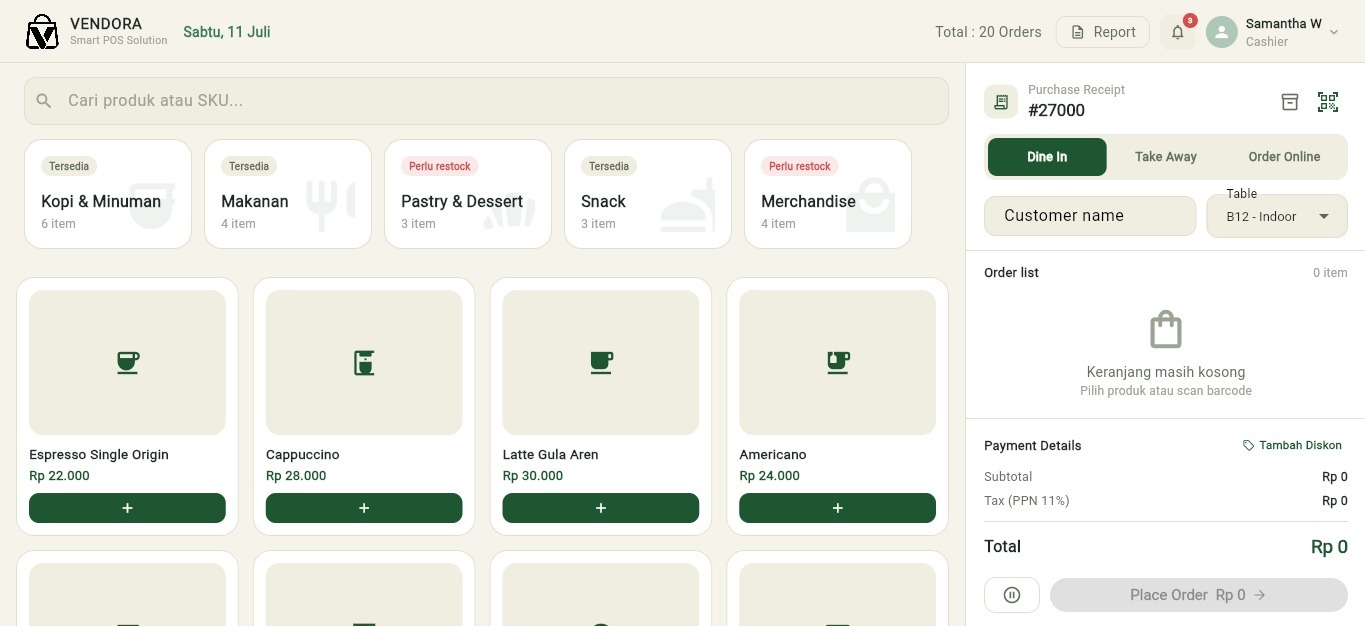Open the Pastry & Dessert category
Viewport: 1365px width, 626px height.
[468, 194]
